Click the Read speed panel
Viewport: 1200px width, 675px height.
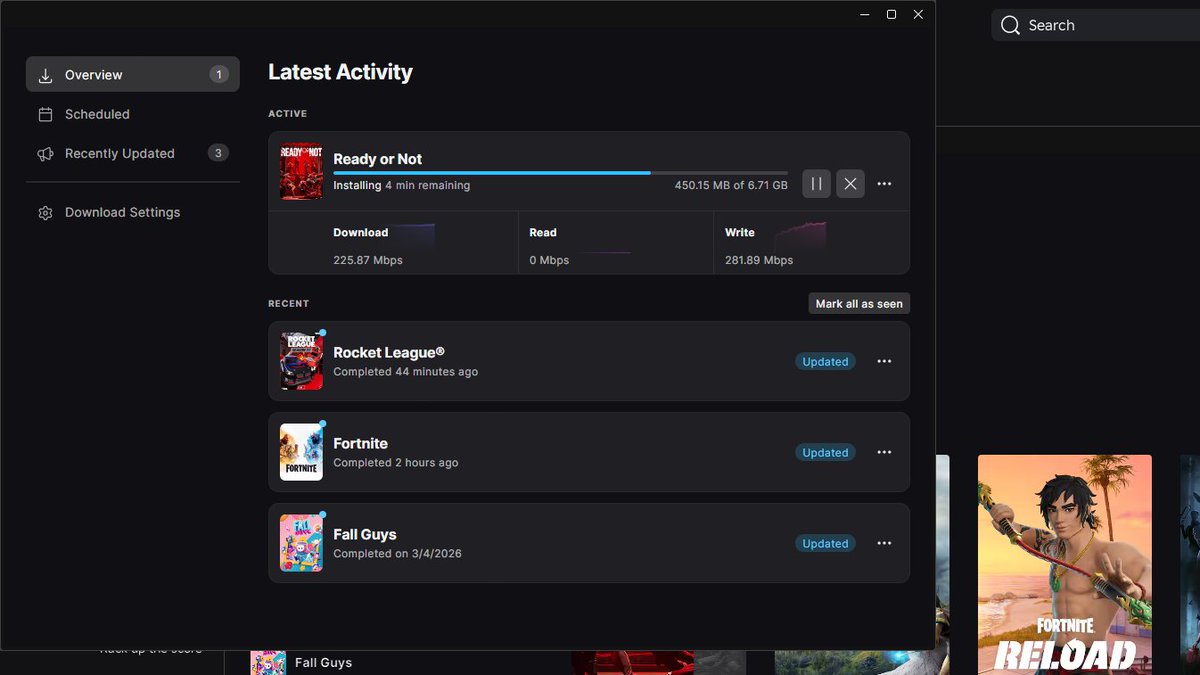point(615,242)
